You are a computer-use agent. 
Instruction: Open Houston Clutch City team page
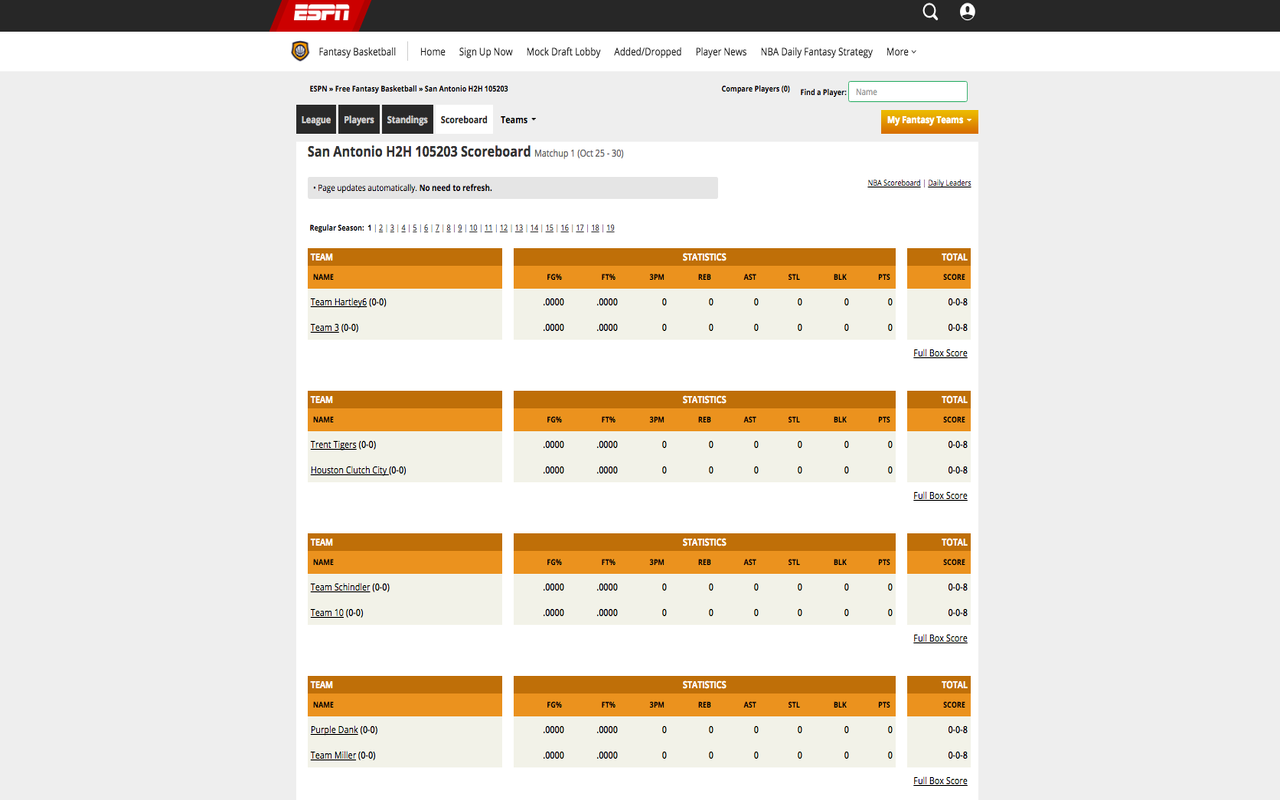(x=349, y=470)
